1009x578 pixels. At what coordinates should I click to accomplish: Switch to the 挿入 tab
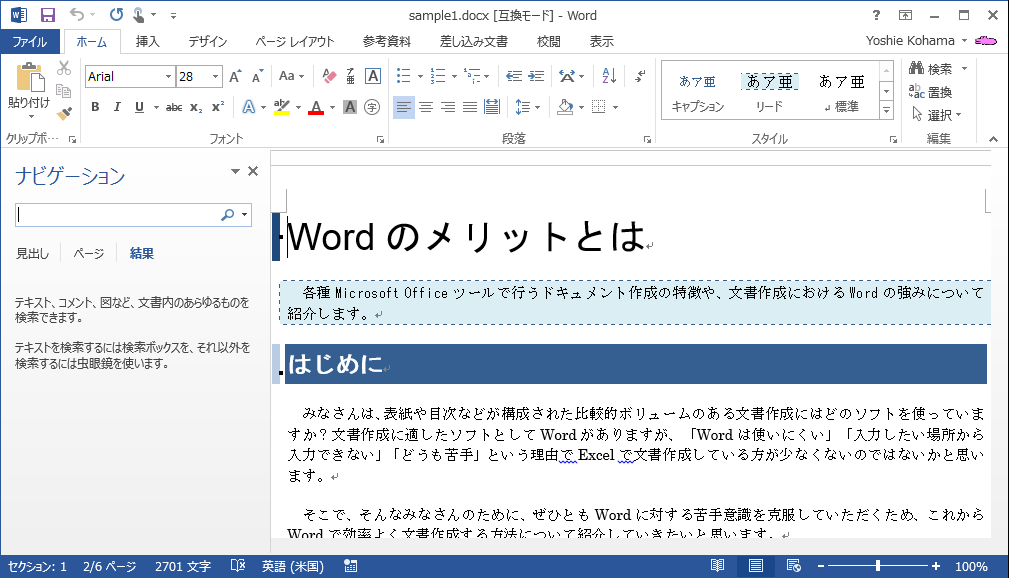(x=147, y=42)
